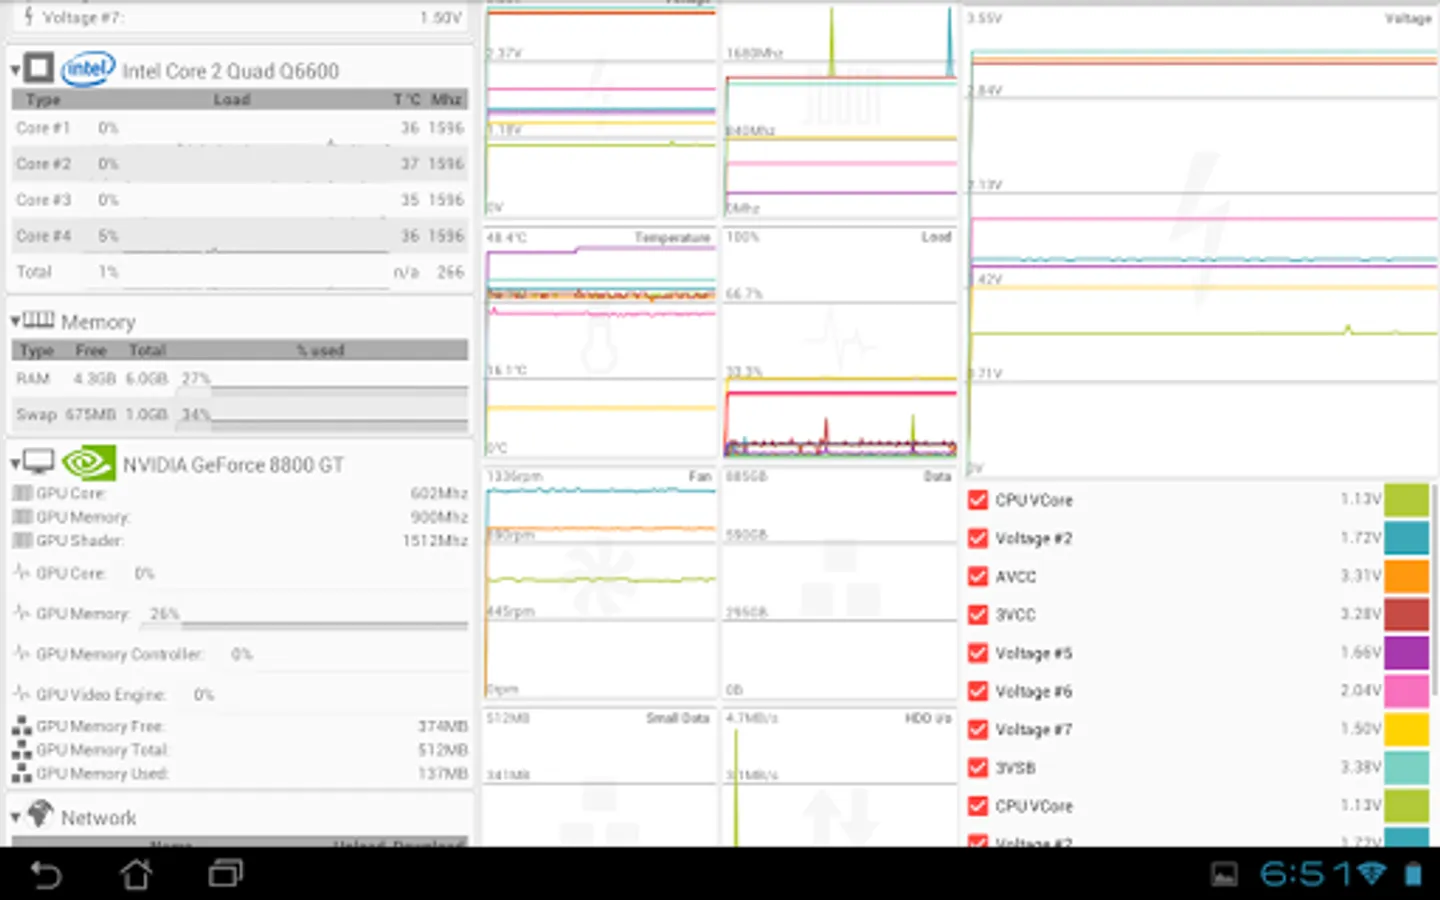1440x900 pixels.
Task: Toggle the AVCC voltage checkbox
Action: (978, 577)
